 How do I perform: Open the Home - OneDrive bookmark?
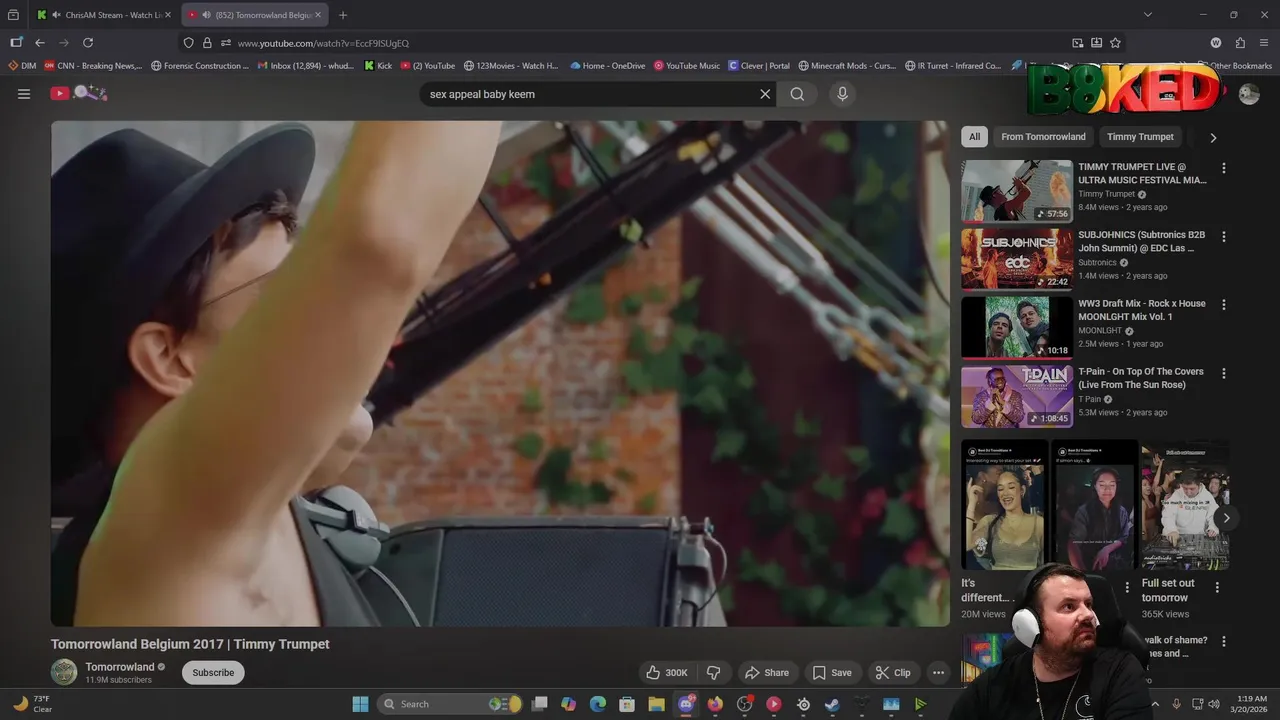608,66
